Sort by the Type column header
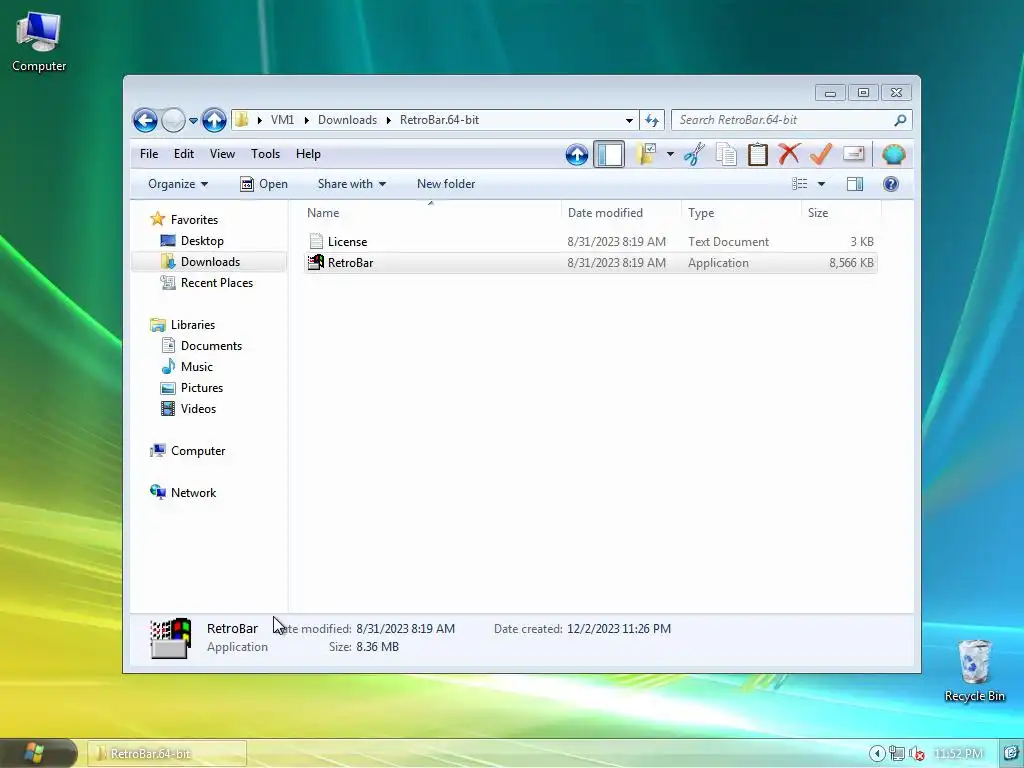The height and width of the screenshot is (768, 1024). click(741, 213)
